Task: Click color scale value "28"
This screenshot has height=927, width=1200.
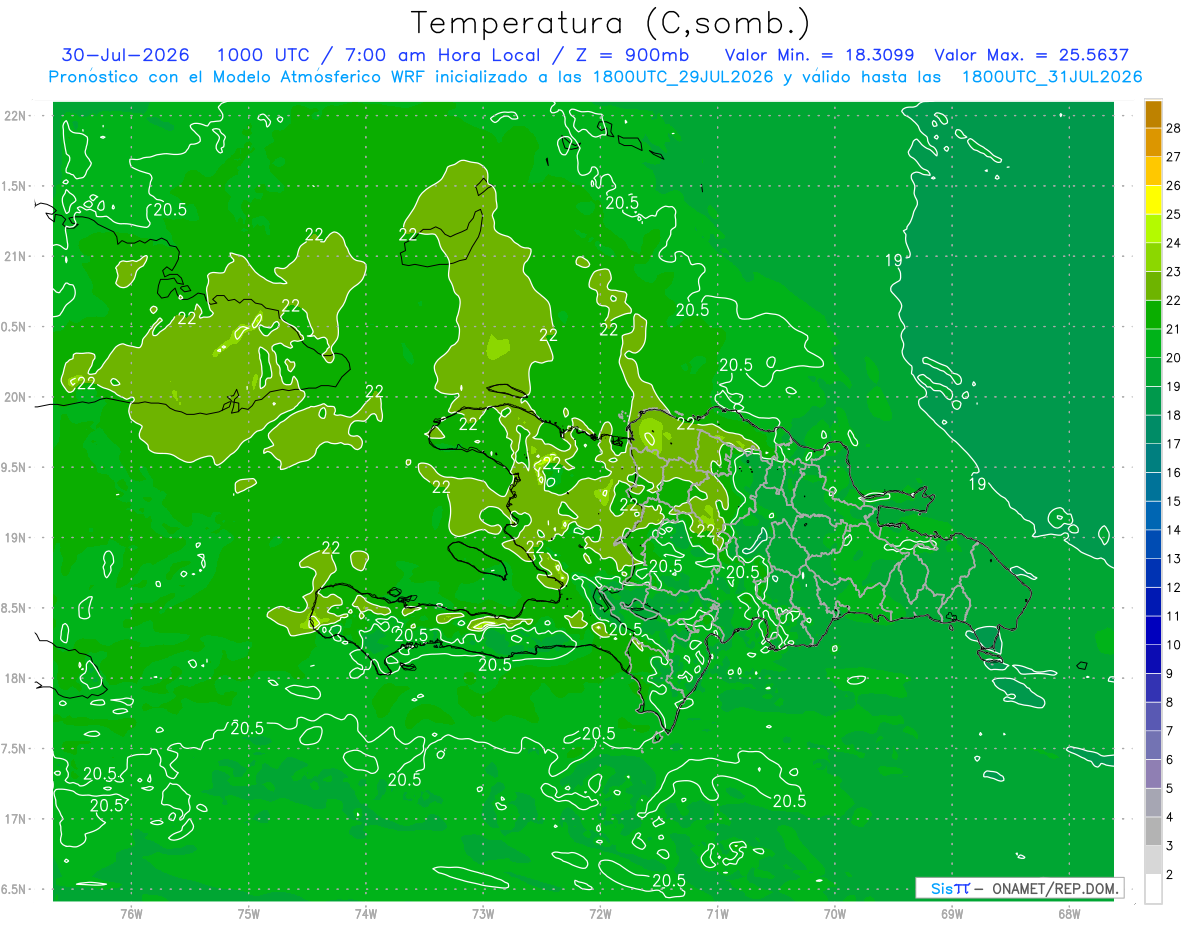Action: [x=1174, y=128]
